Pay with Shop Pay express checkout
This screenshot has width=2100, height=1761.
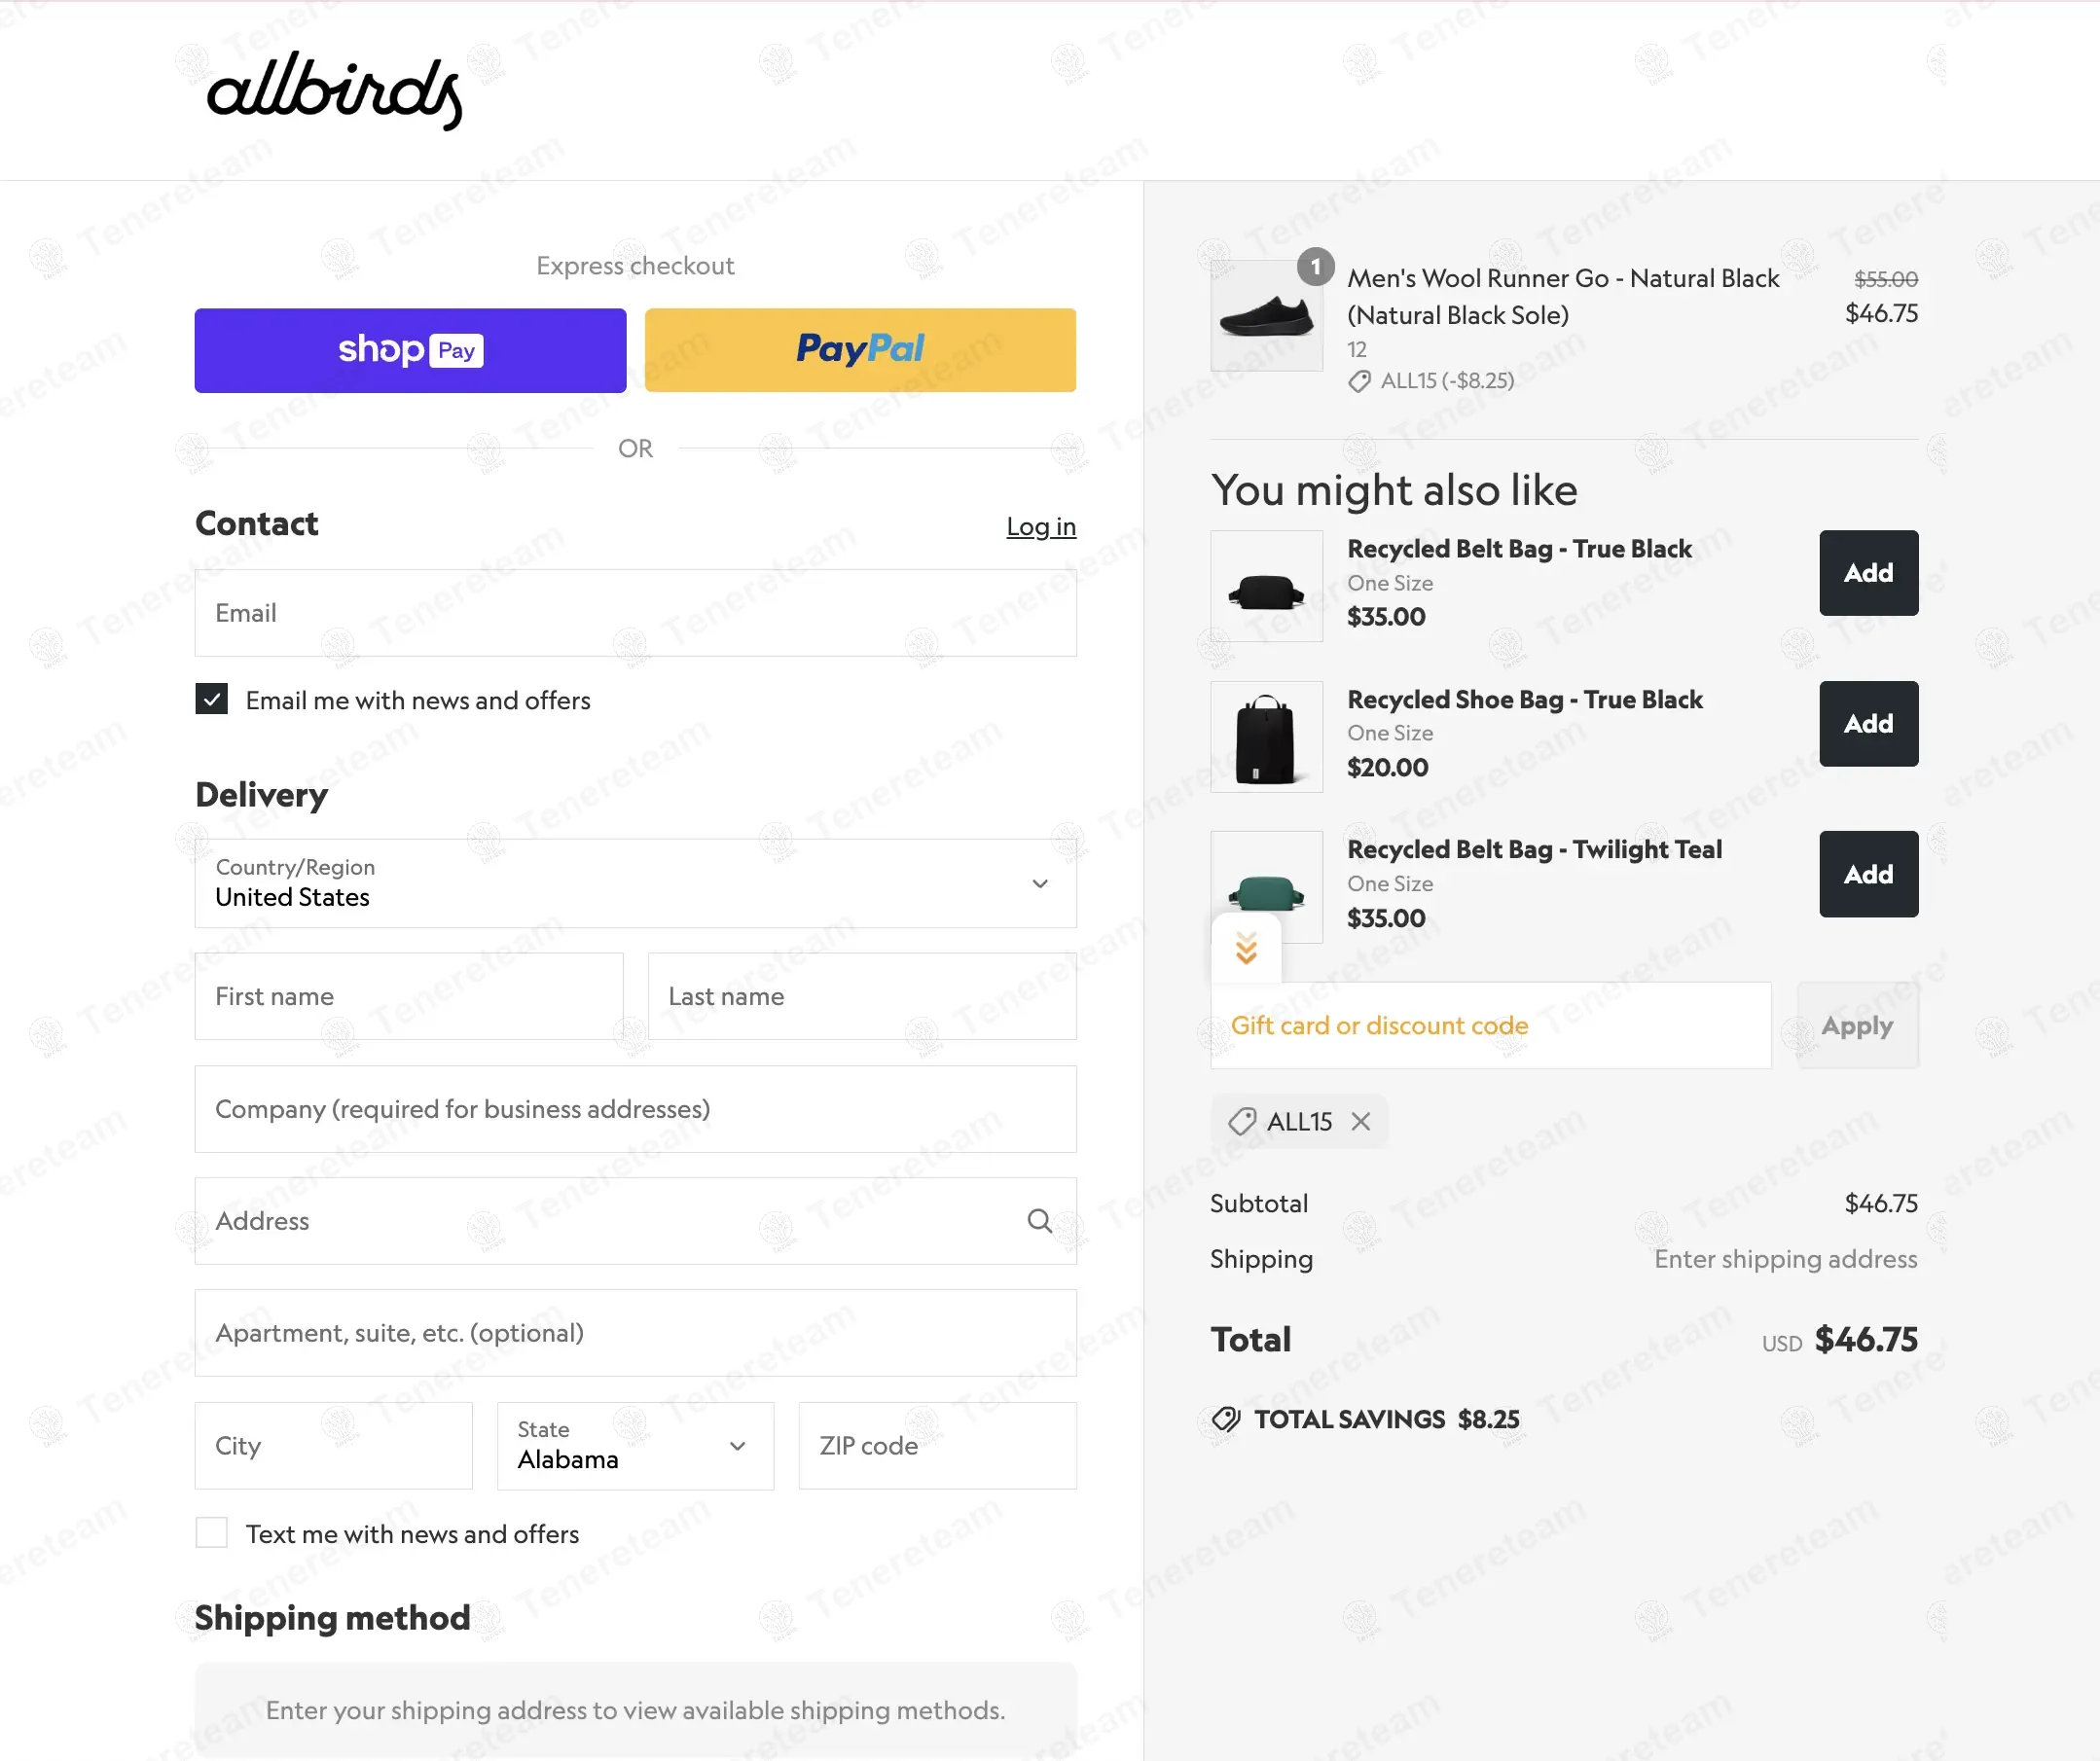tap(410, 350)
